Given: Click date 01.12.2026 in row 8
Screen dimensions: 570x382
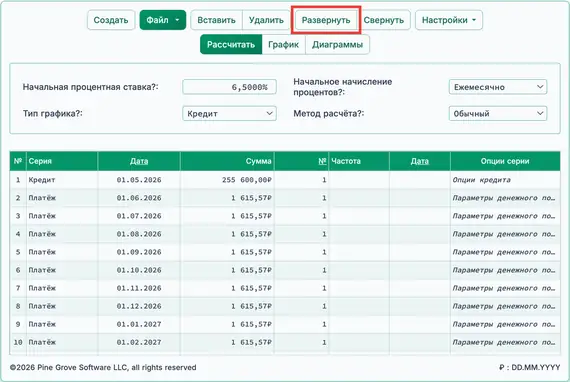Looking at the screenshot, I should [139, 306].
